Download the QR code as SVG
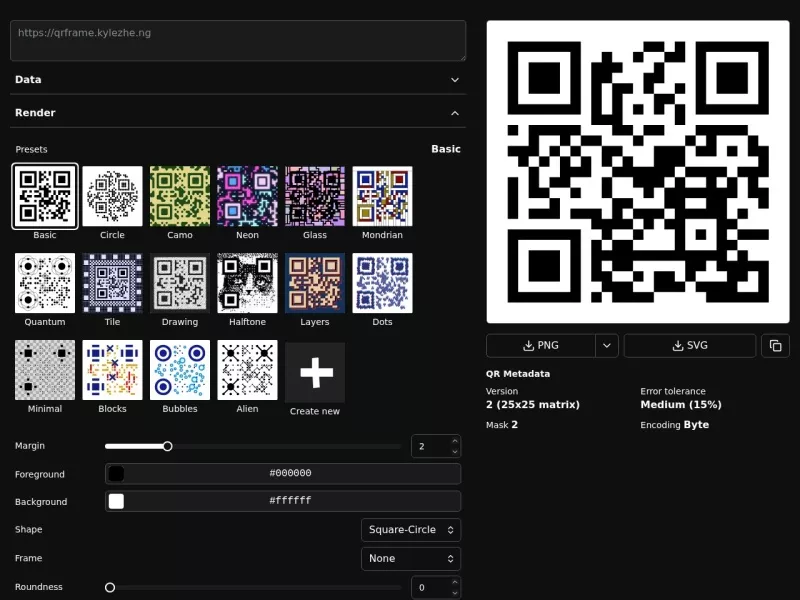The width and height of the screenshot is (800, 600). pos(690,346)
